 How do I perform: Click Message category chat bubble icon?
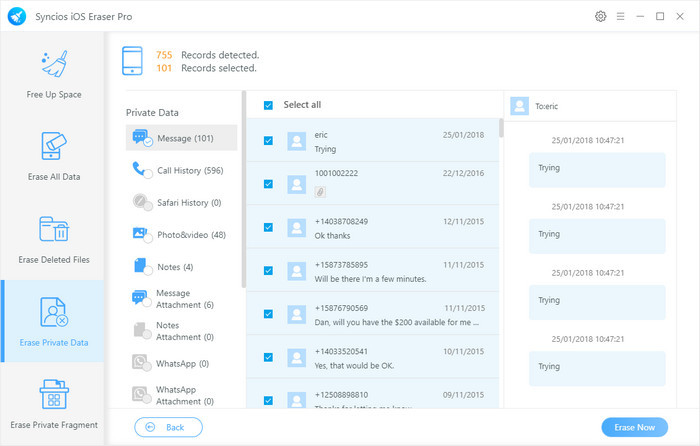142,138
